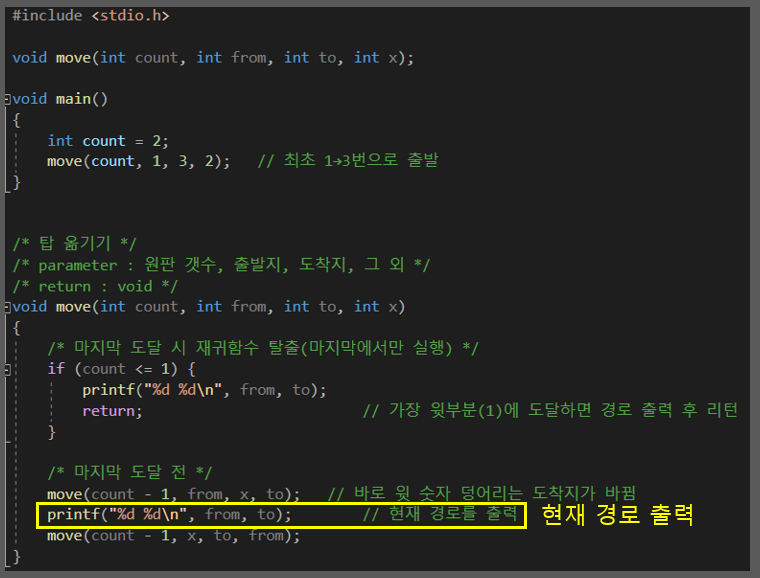Collapse the move function definition fold marker
Screen dimensions: 760x578
click(7, 307)
